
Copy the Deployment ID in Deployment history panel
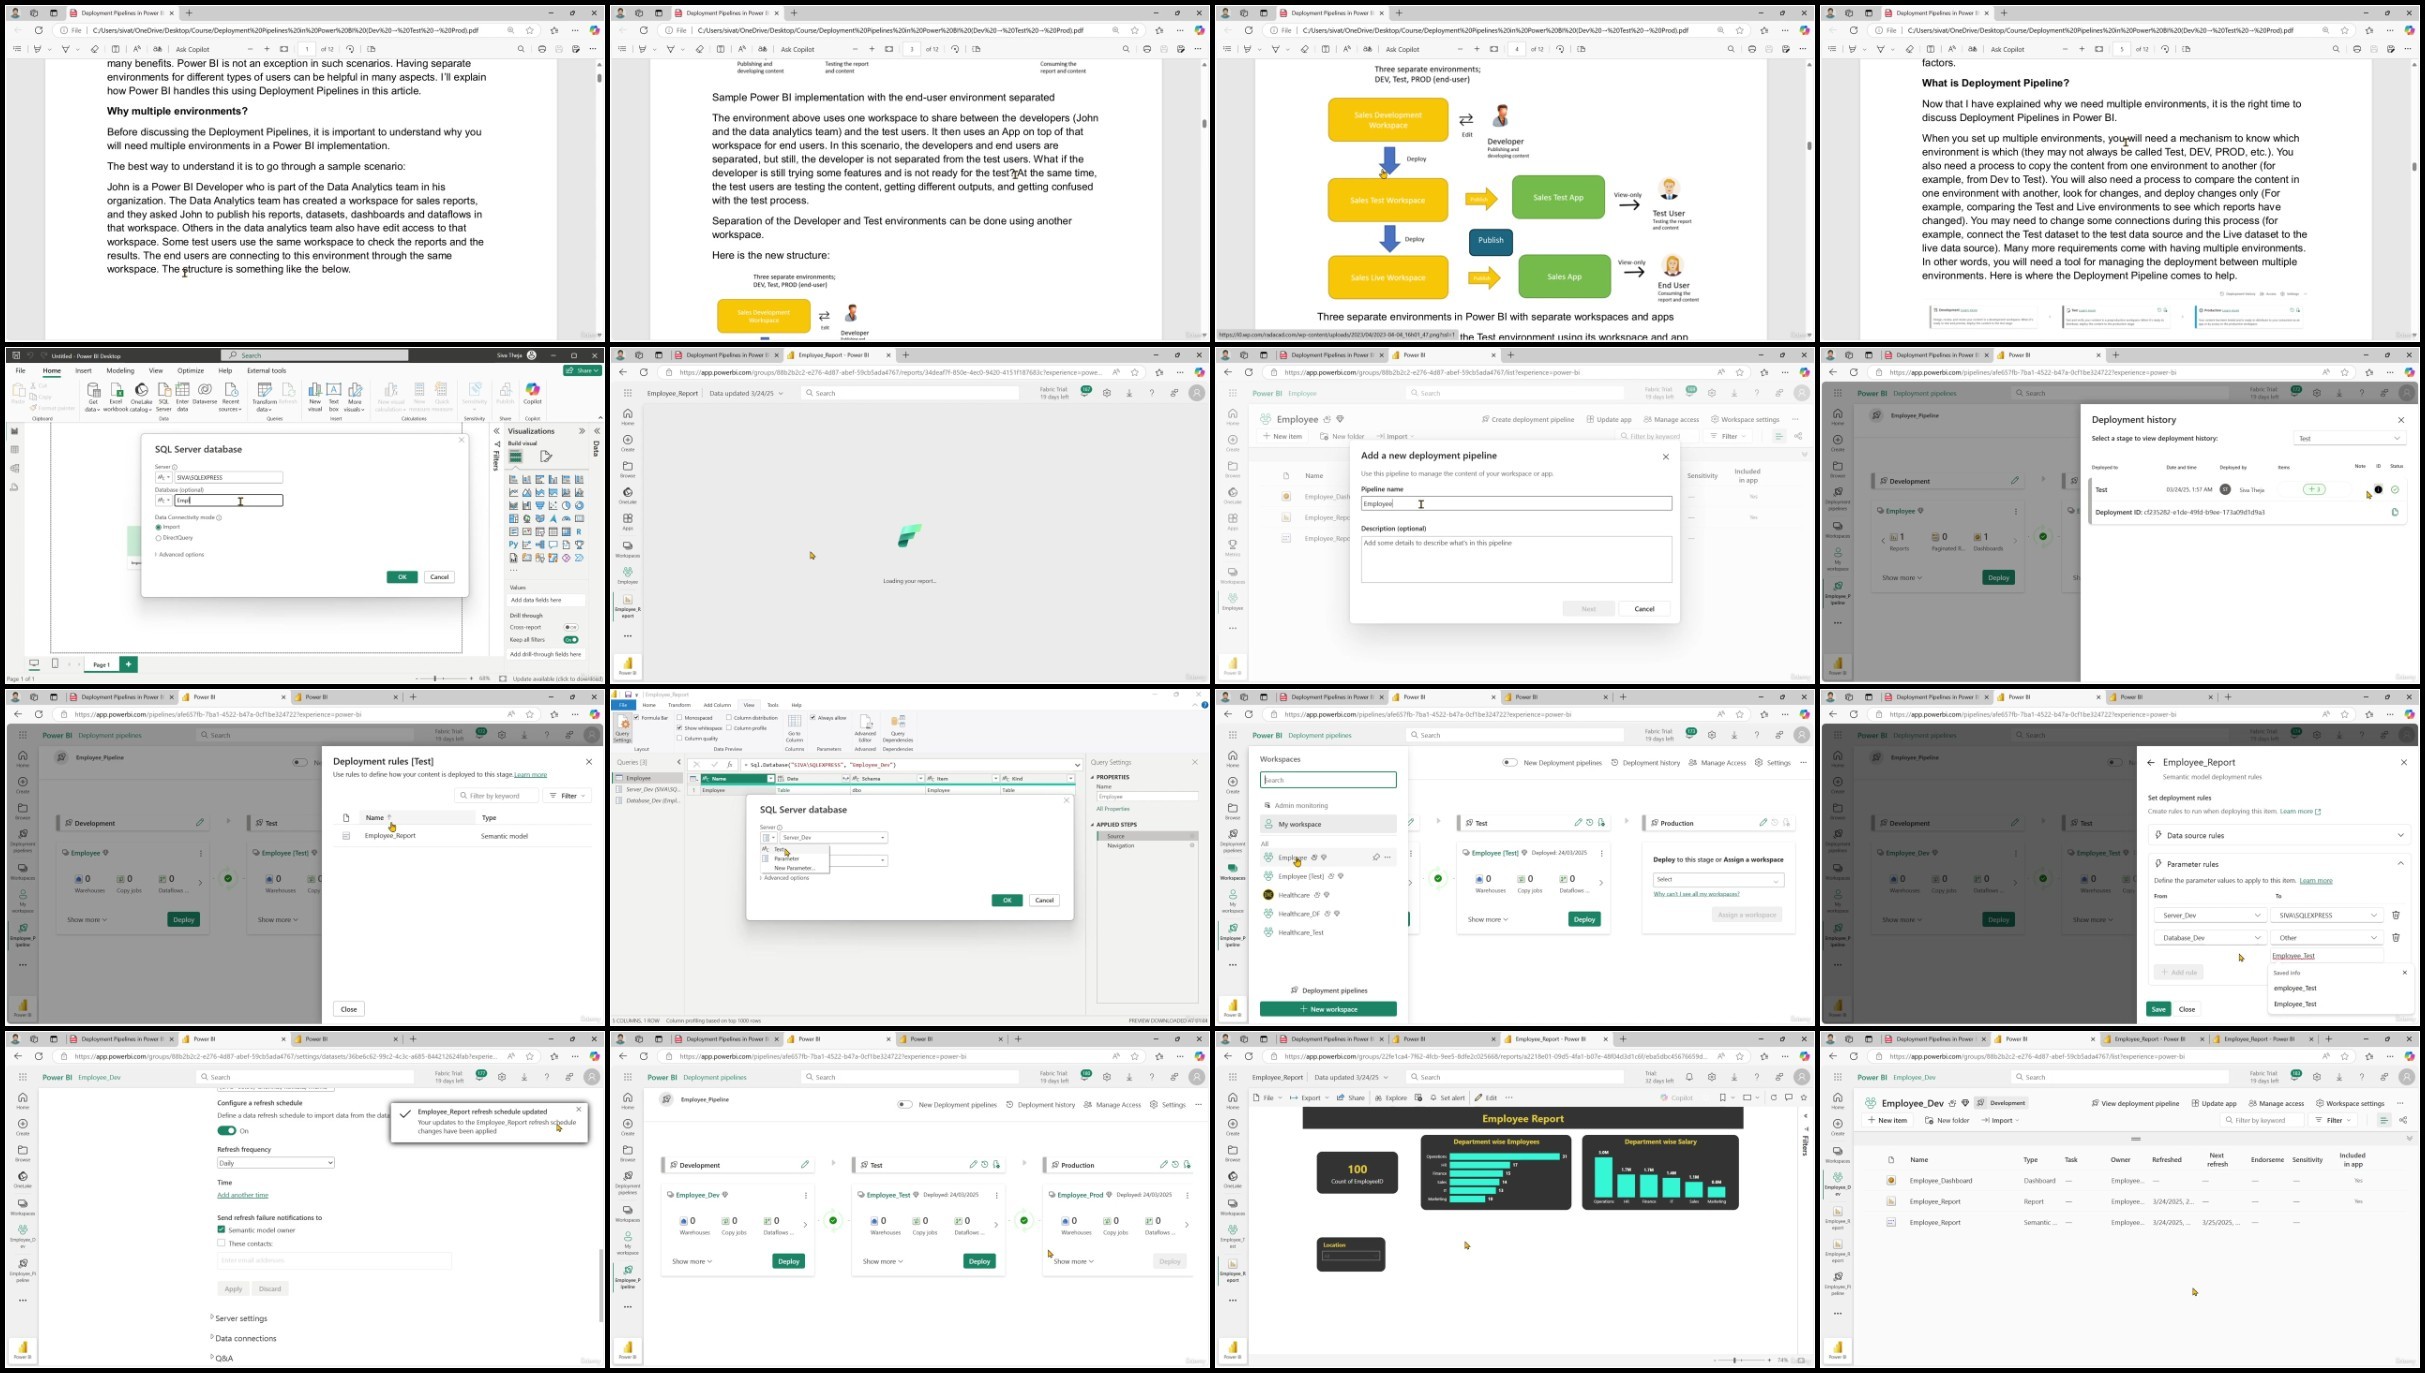click(x=2395, y=512)
